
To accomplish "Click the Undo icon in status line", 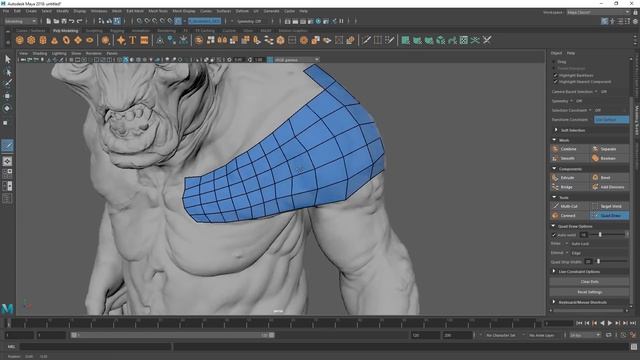I will click(71, 21).
